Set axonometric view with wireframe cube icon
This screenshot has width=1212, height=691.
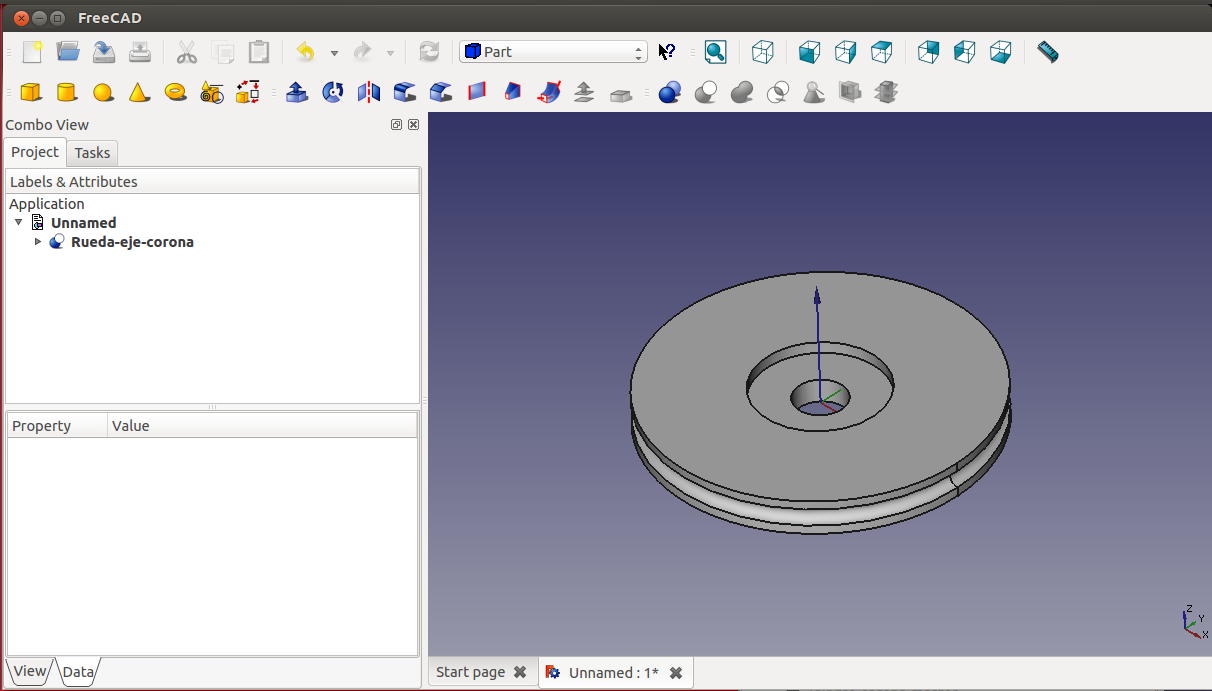point(763,52)
